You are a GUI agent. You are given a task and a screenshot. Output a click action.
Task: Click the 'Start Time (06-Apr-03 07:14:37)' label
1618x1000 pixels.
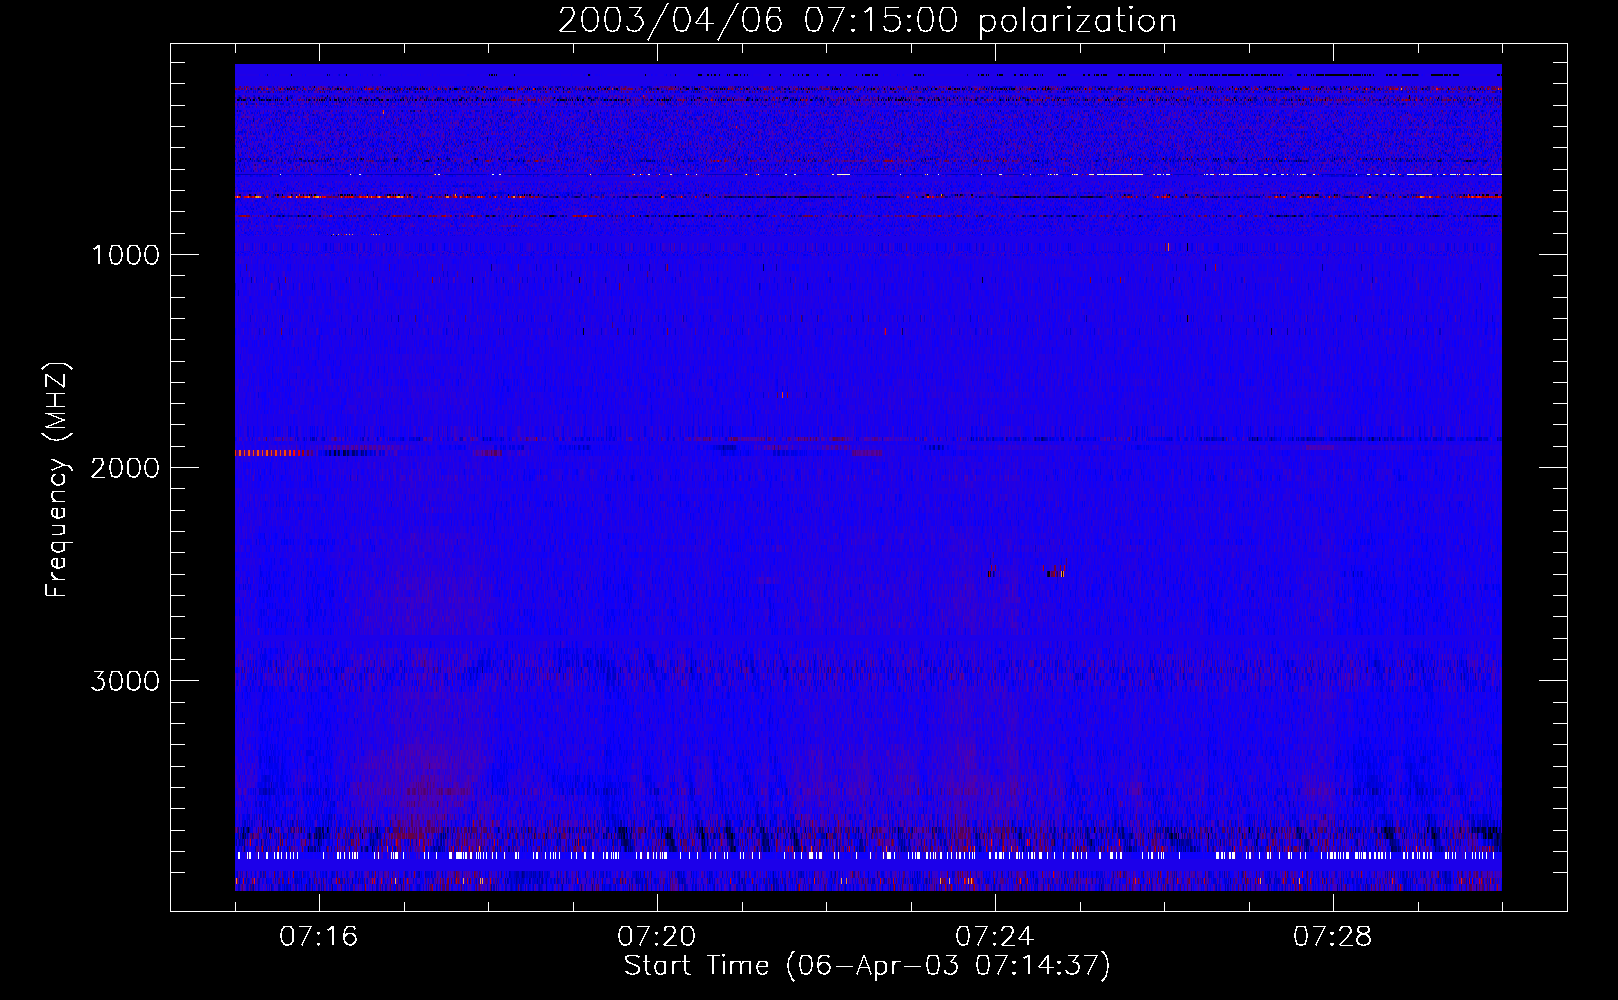[x=867, y=966]
